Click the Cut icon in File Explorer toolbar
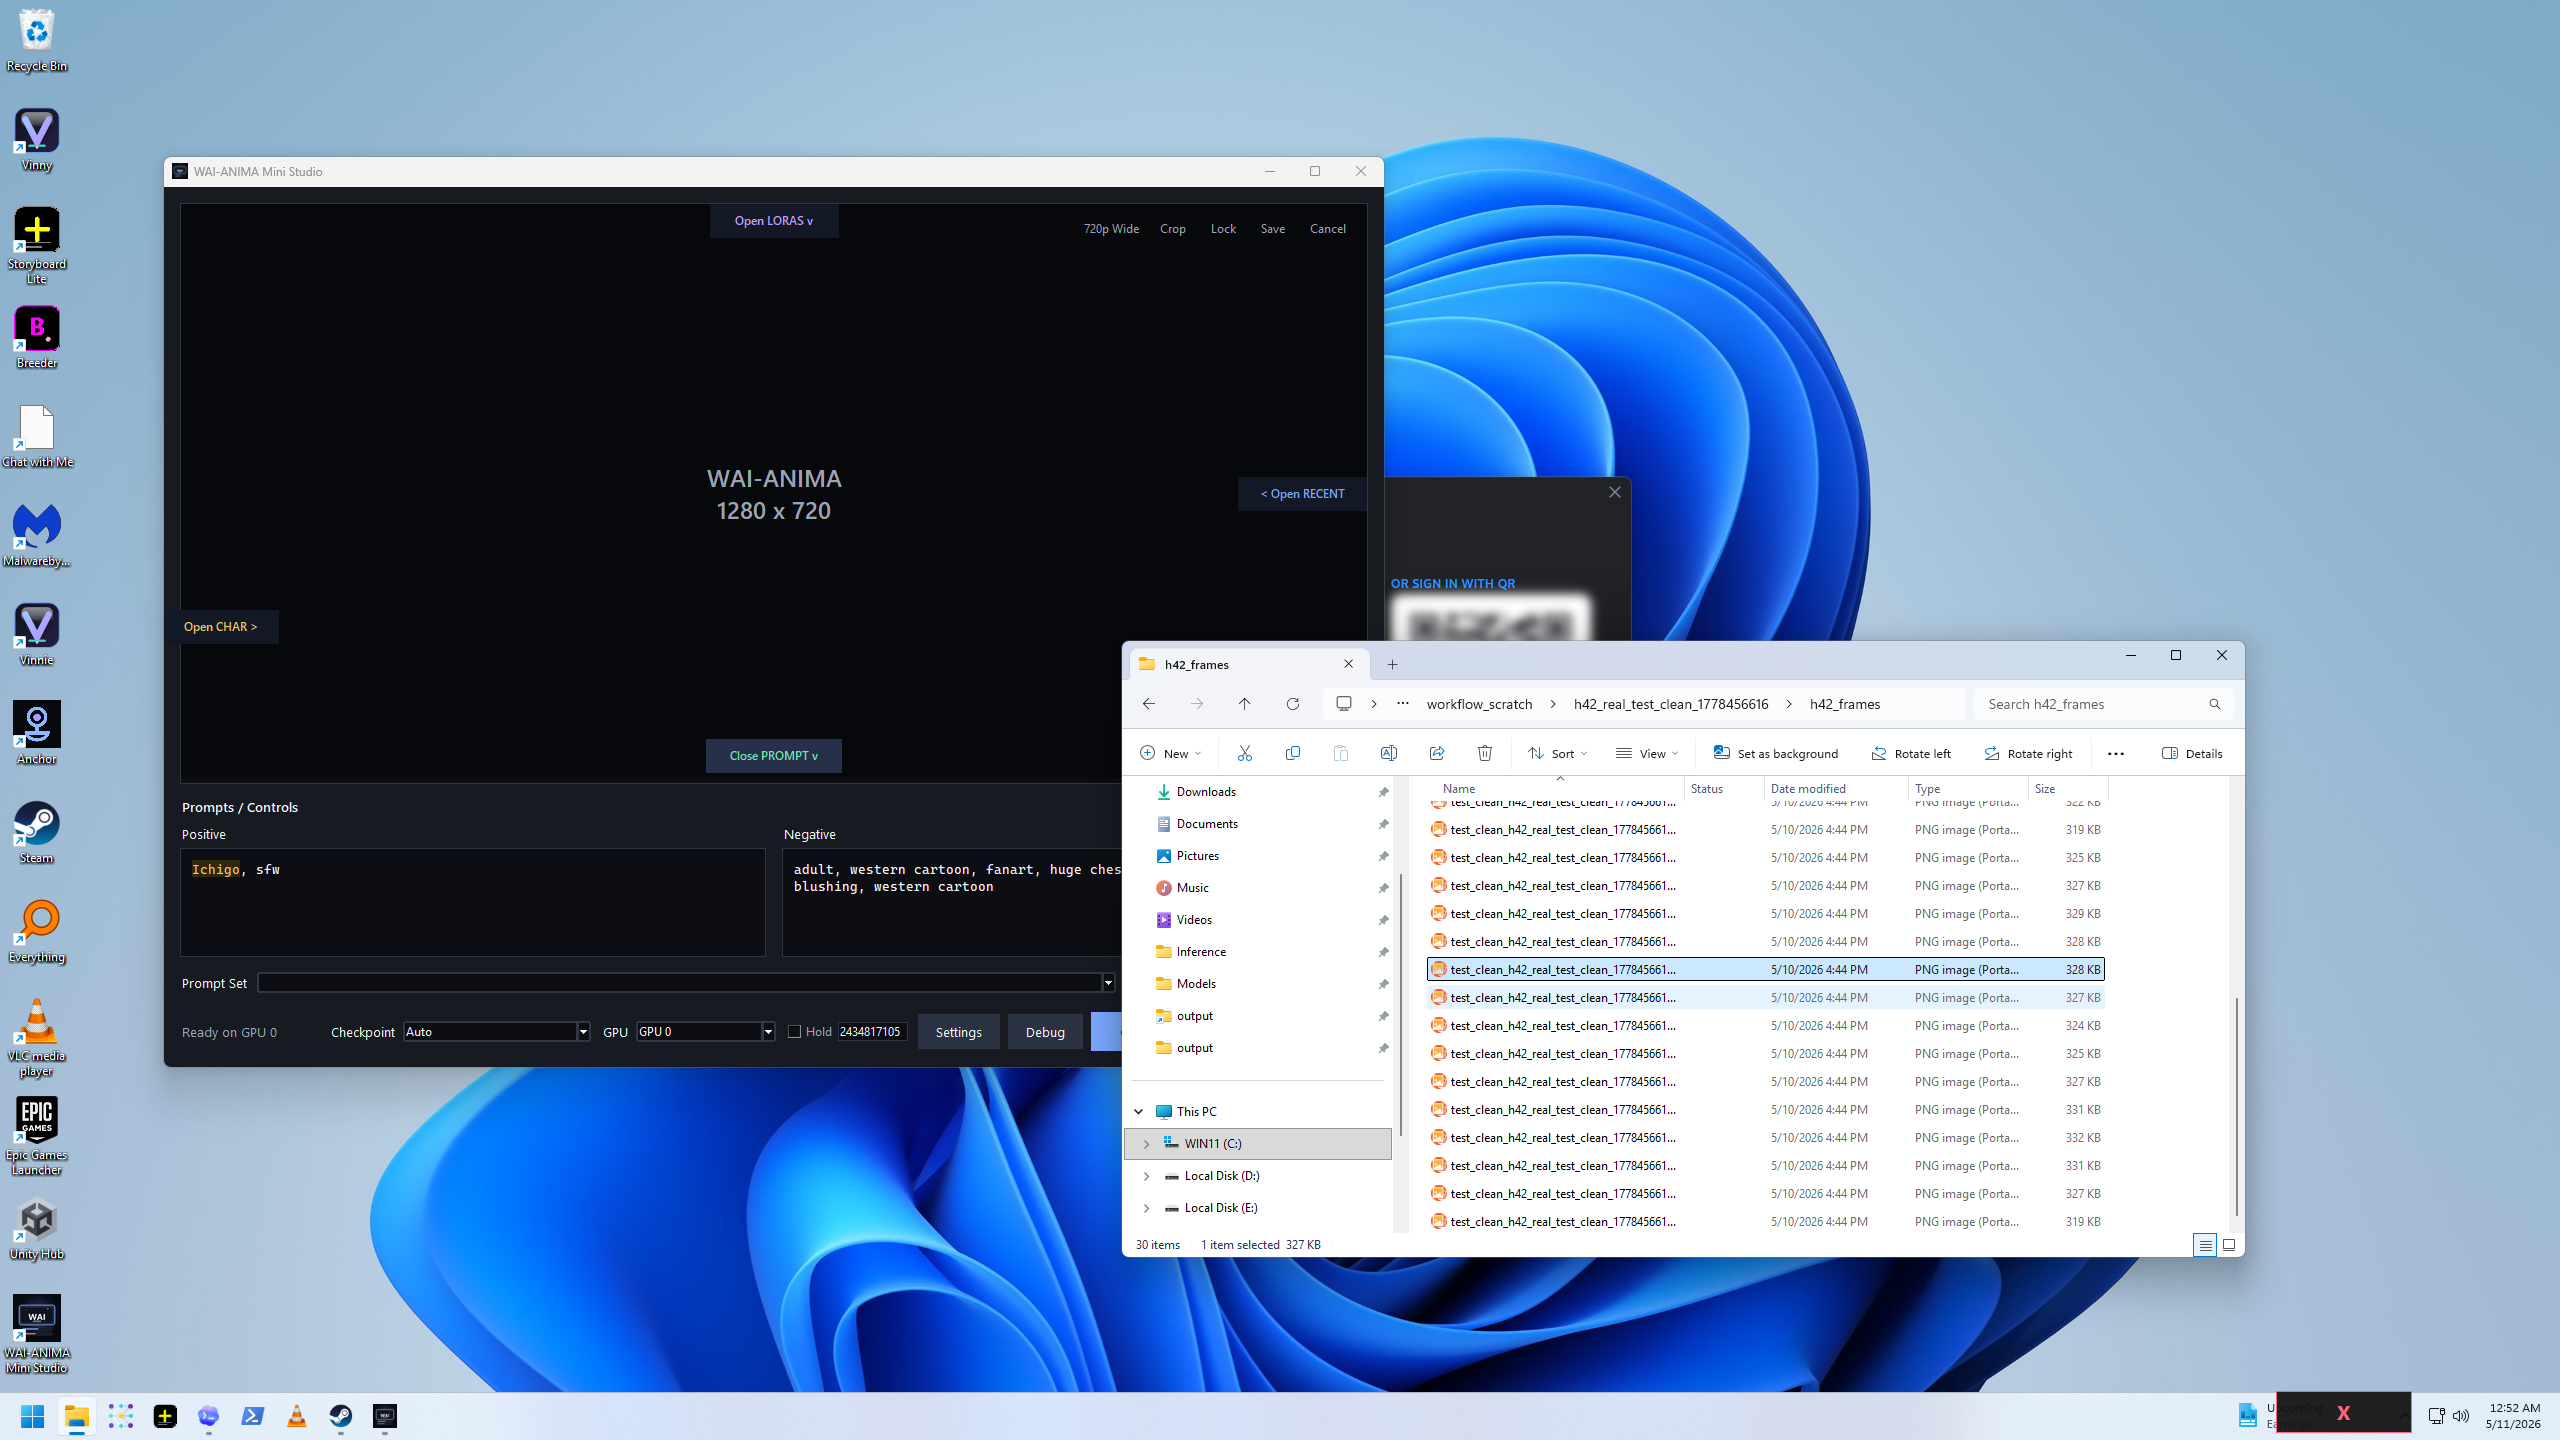Viewport: 2560px width, 1440px height. pos(1244,753)
